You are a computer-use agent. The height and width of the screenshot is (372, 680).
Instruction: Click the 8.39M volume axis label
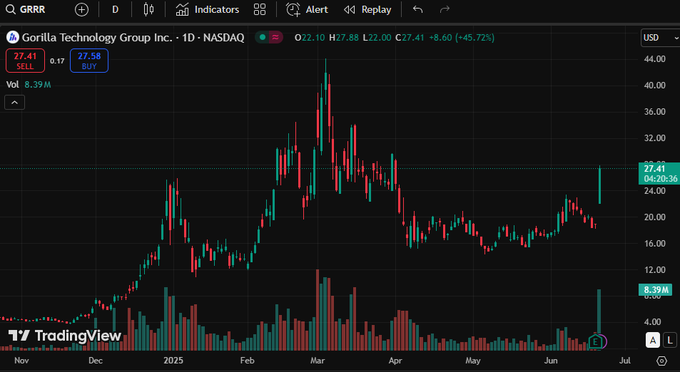tap(655, 290)
